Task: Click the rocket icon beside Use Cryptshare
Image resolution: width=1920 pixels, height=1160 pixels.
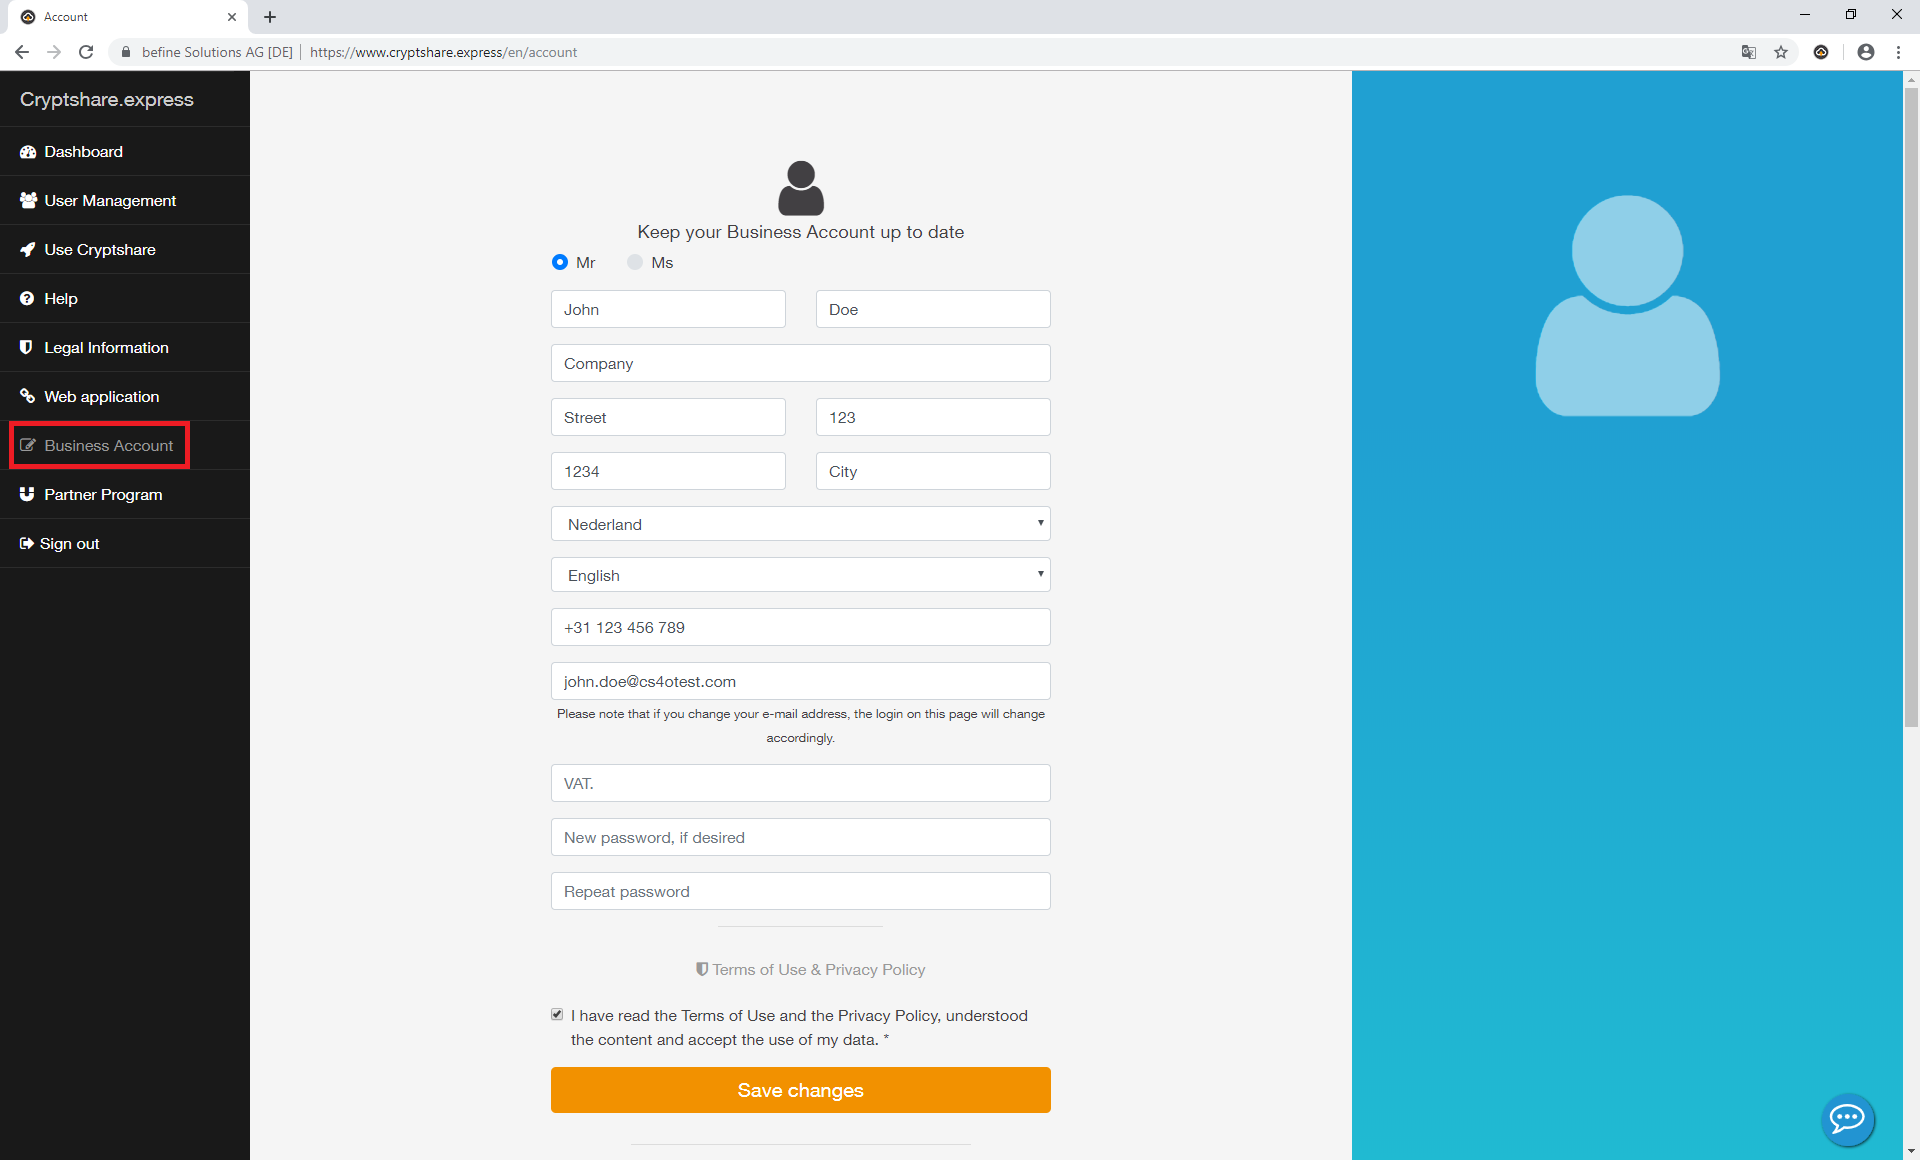Action: [x=28, y=250]
